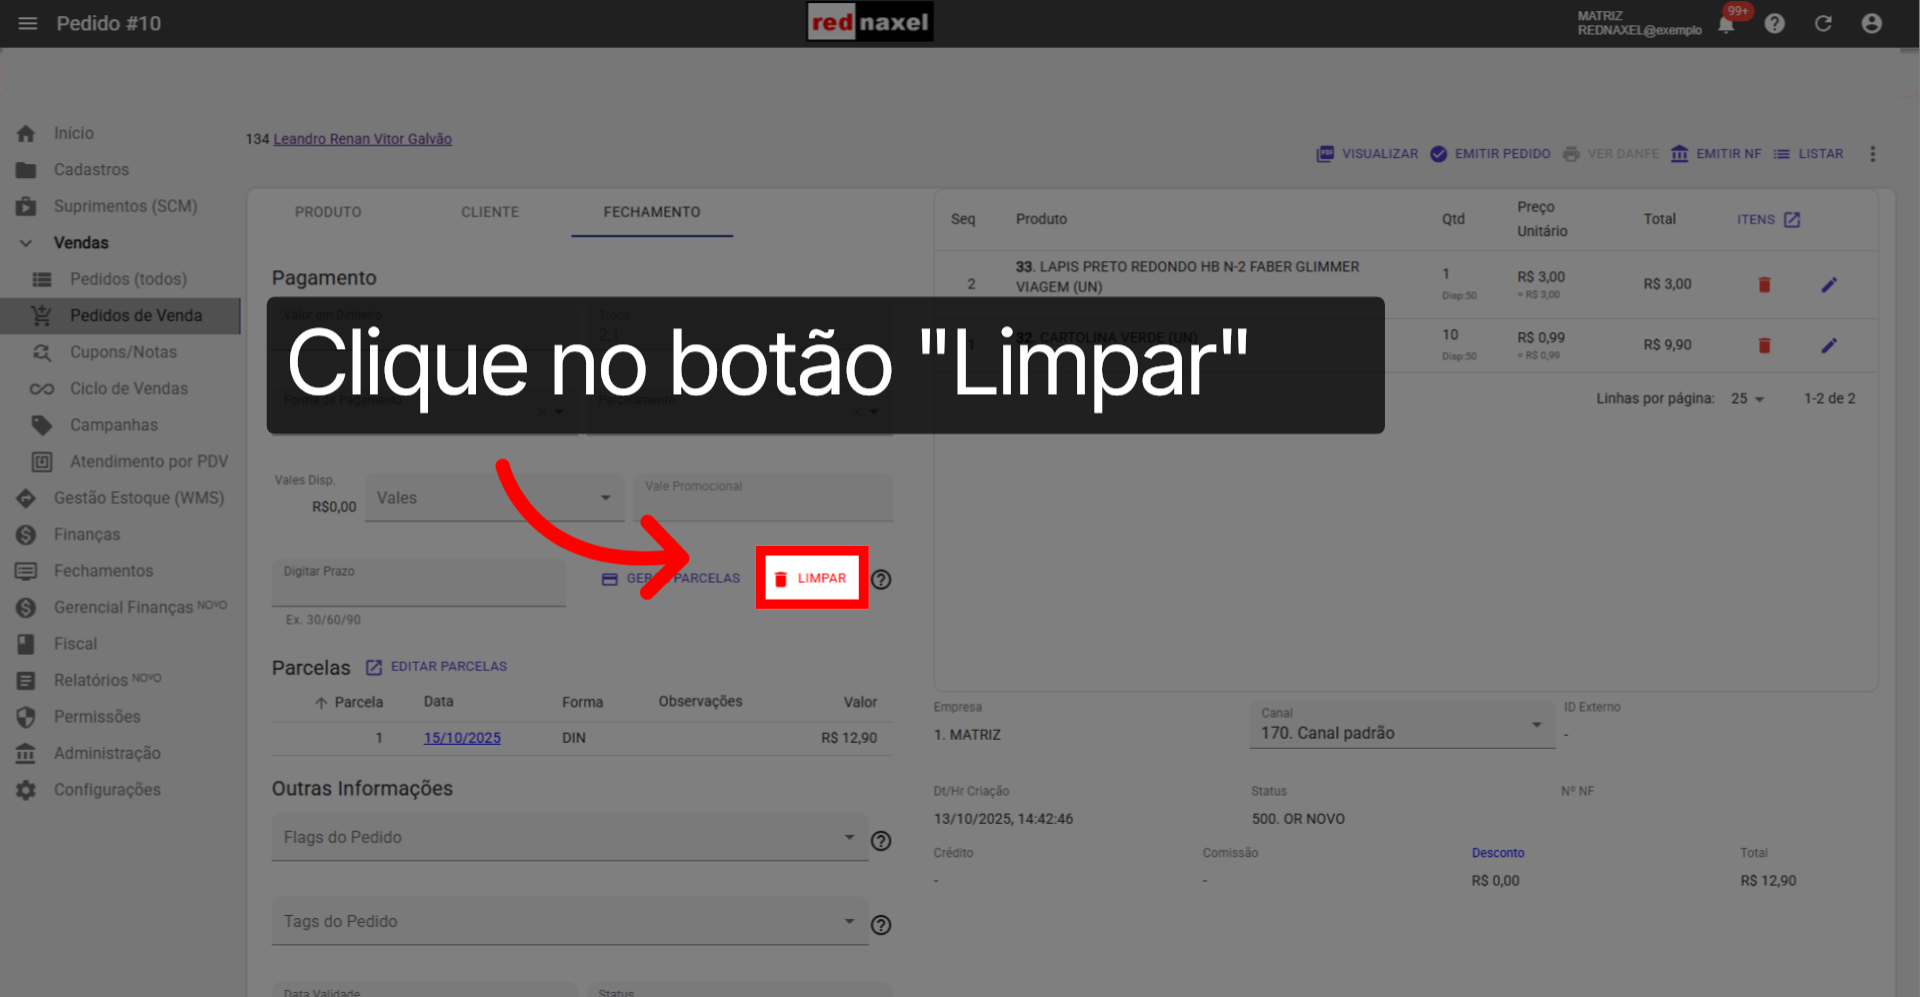1920x997 pixels.
Task: Click the help icon beside Flags do Pedido
Action: click(881, 841)
